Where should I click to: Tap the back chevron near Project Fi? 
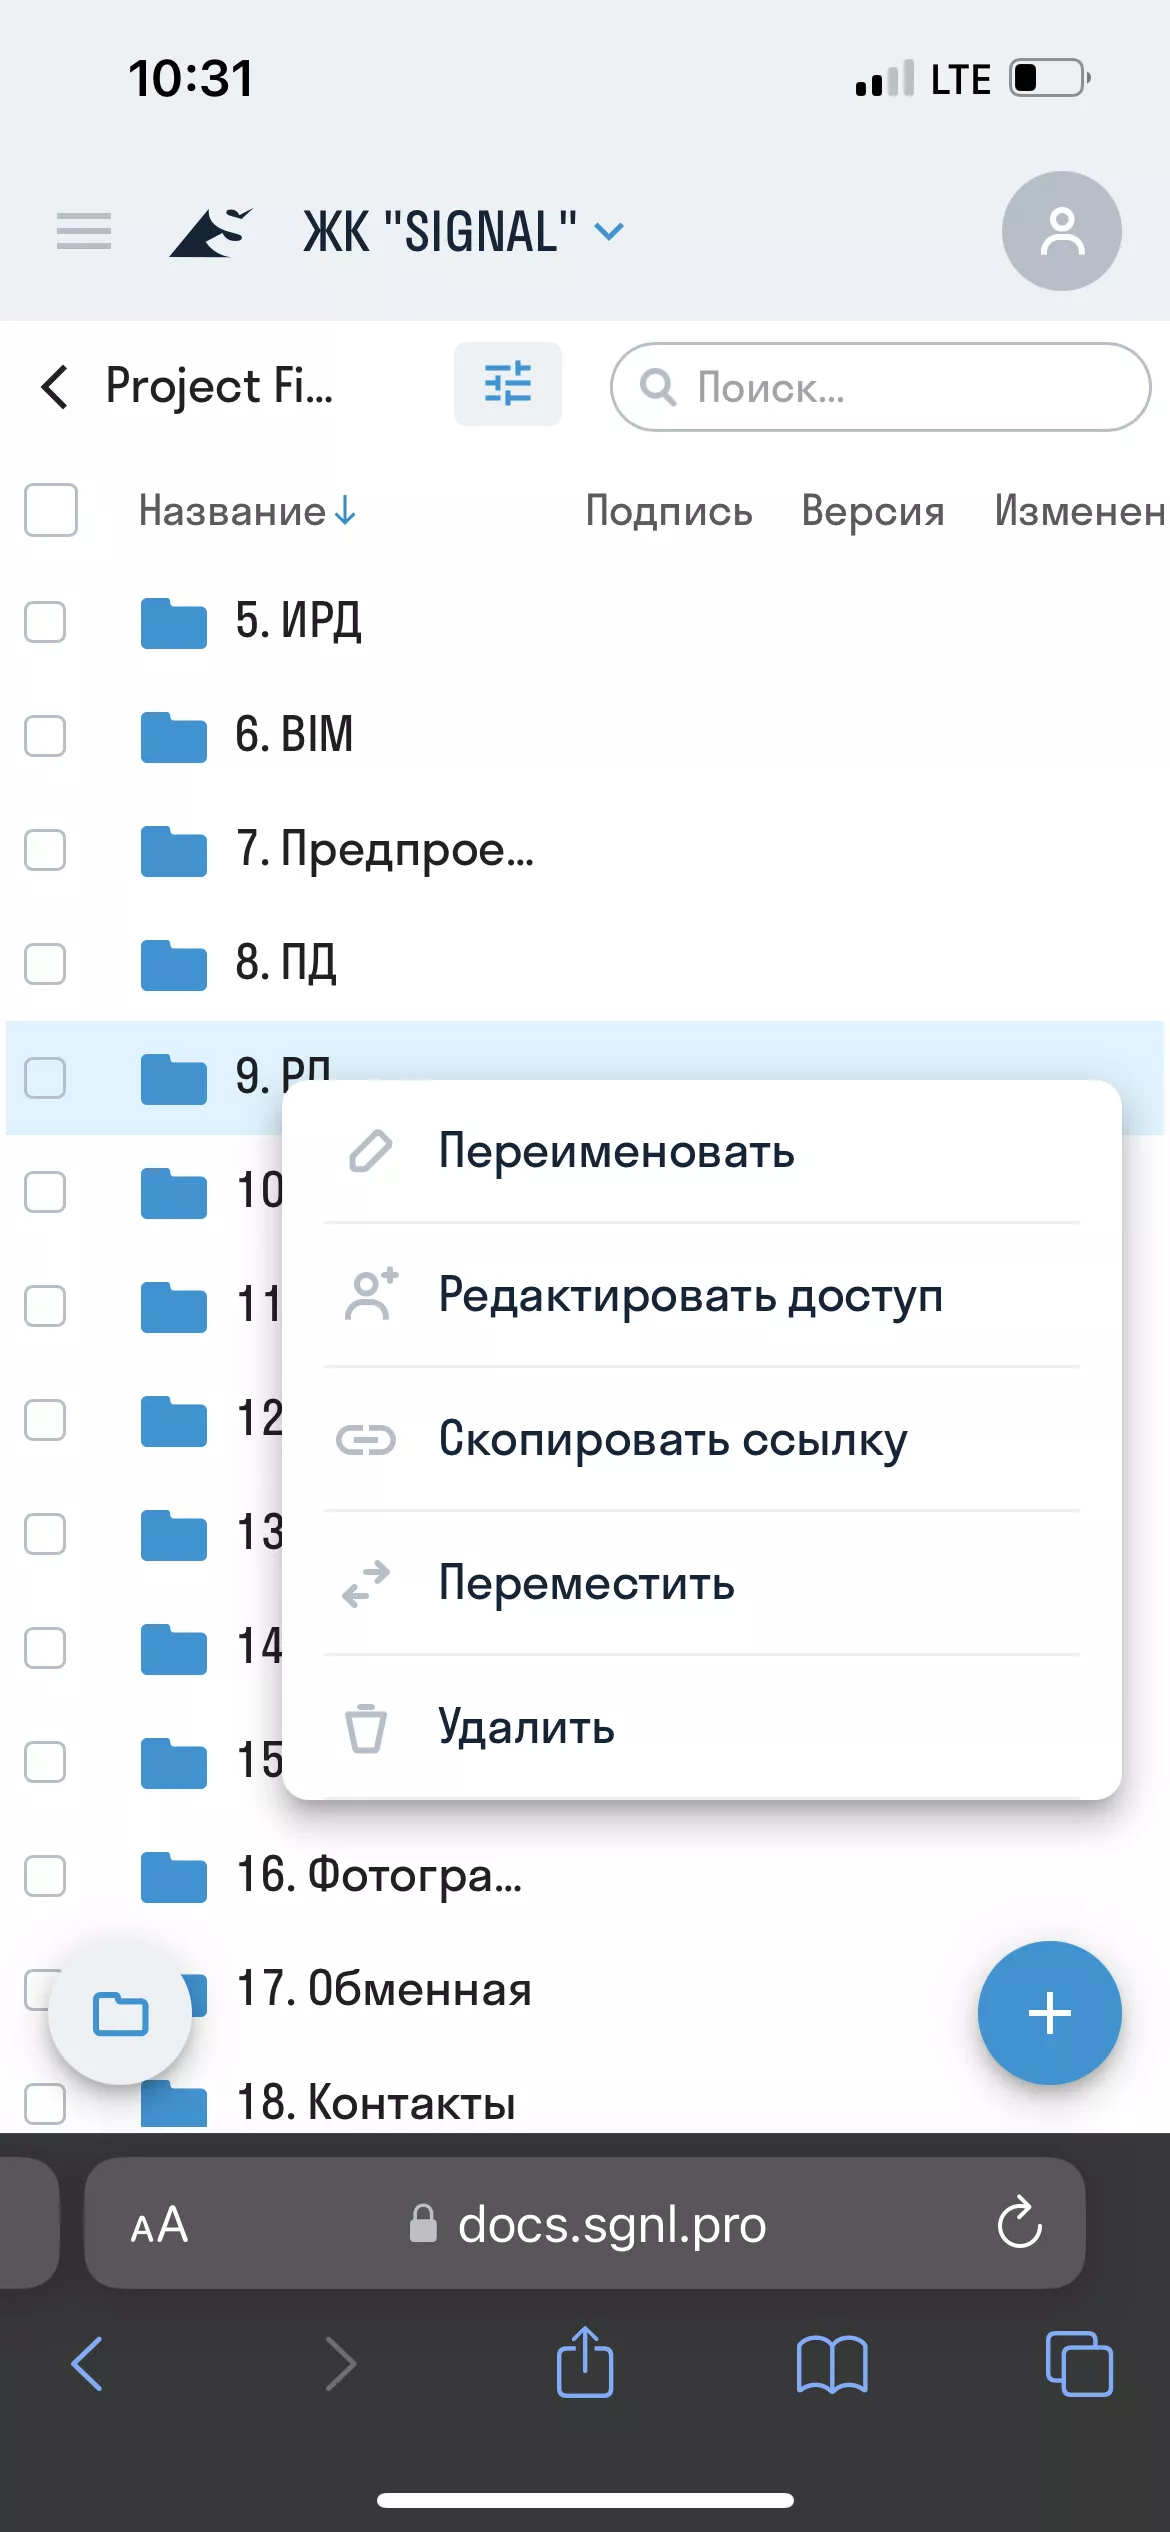coord(55,387)
